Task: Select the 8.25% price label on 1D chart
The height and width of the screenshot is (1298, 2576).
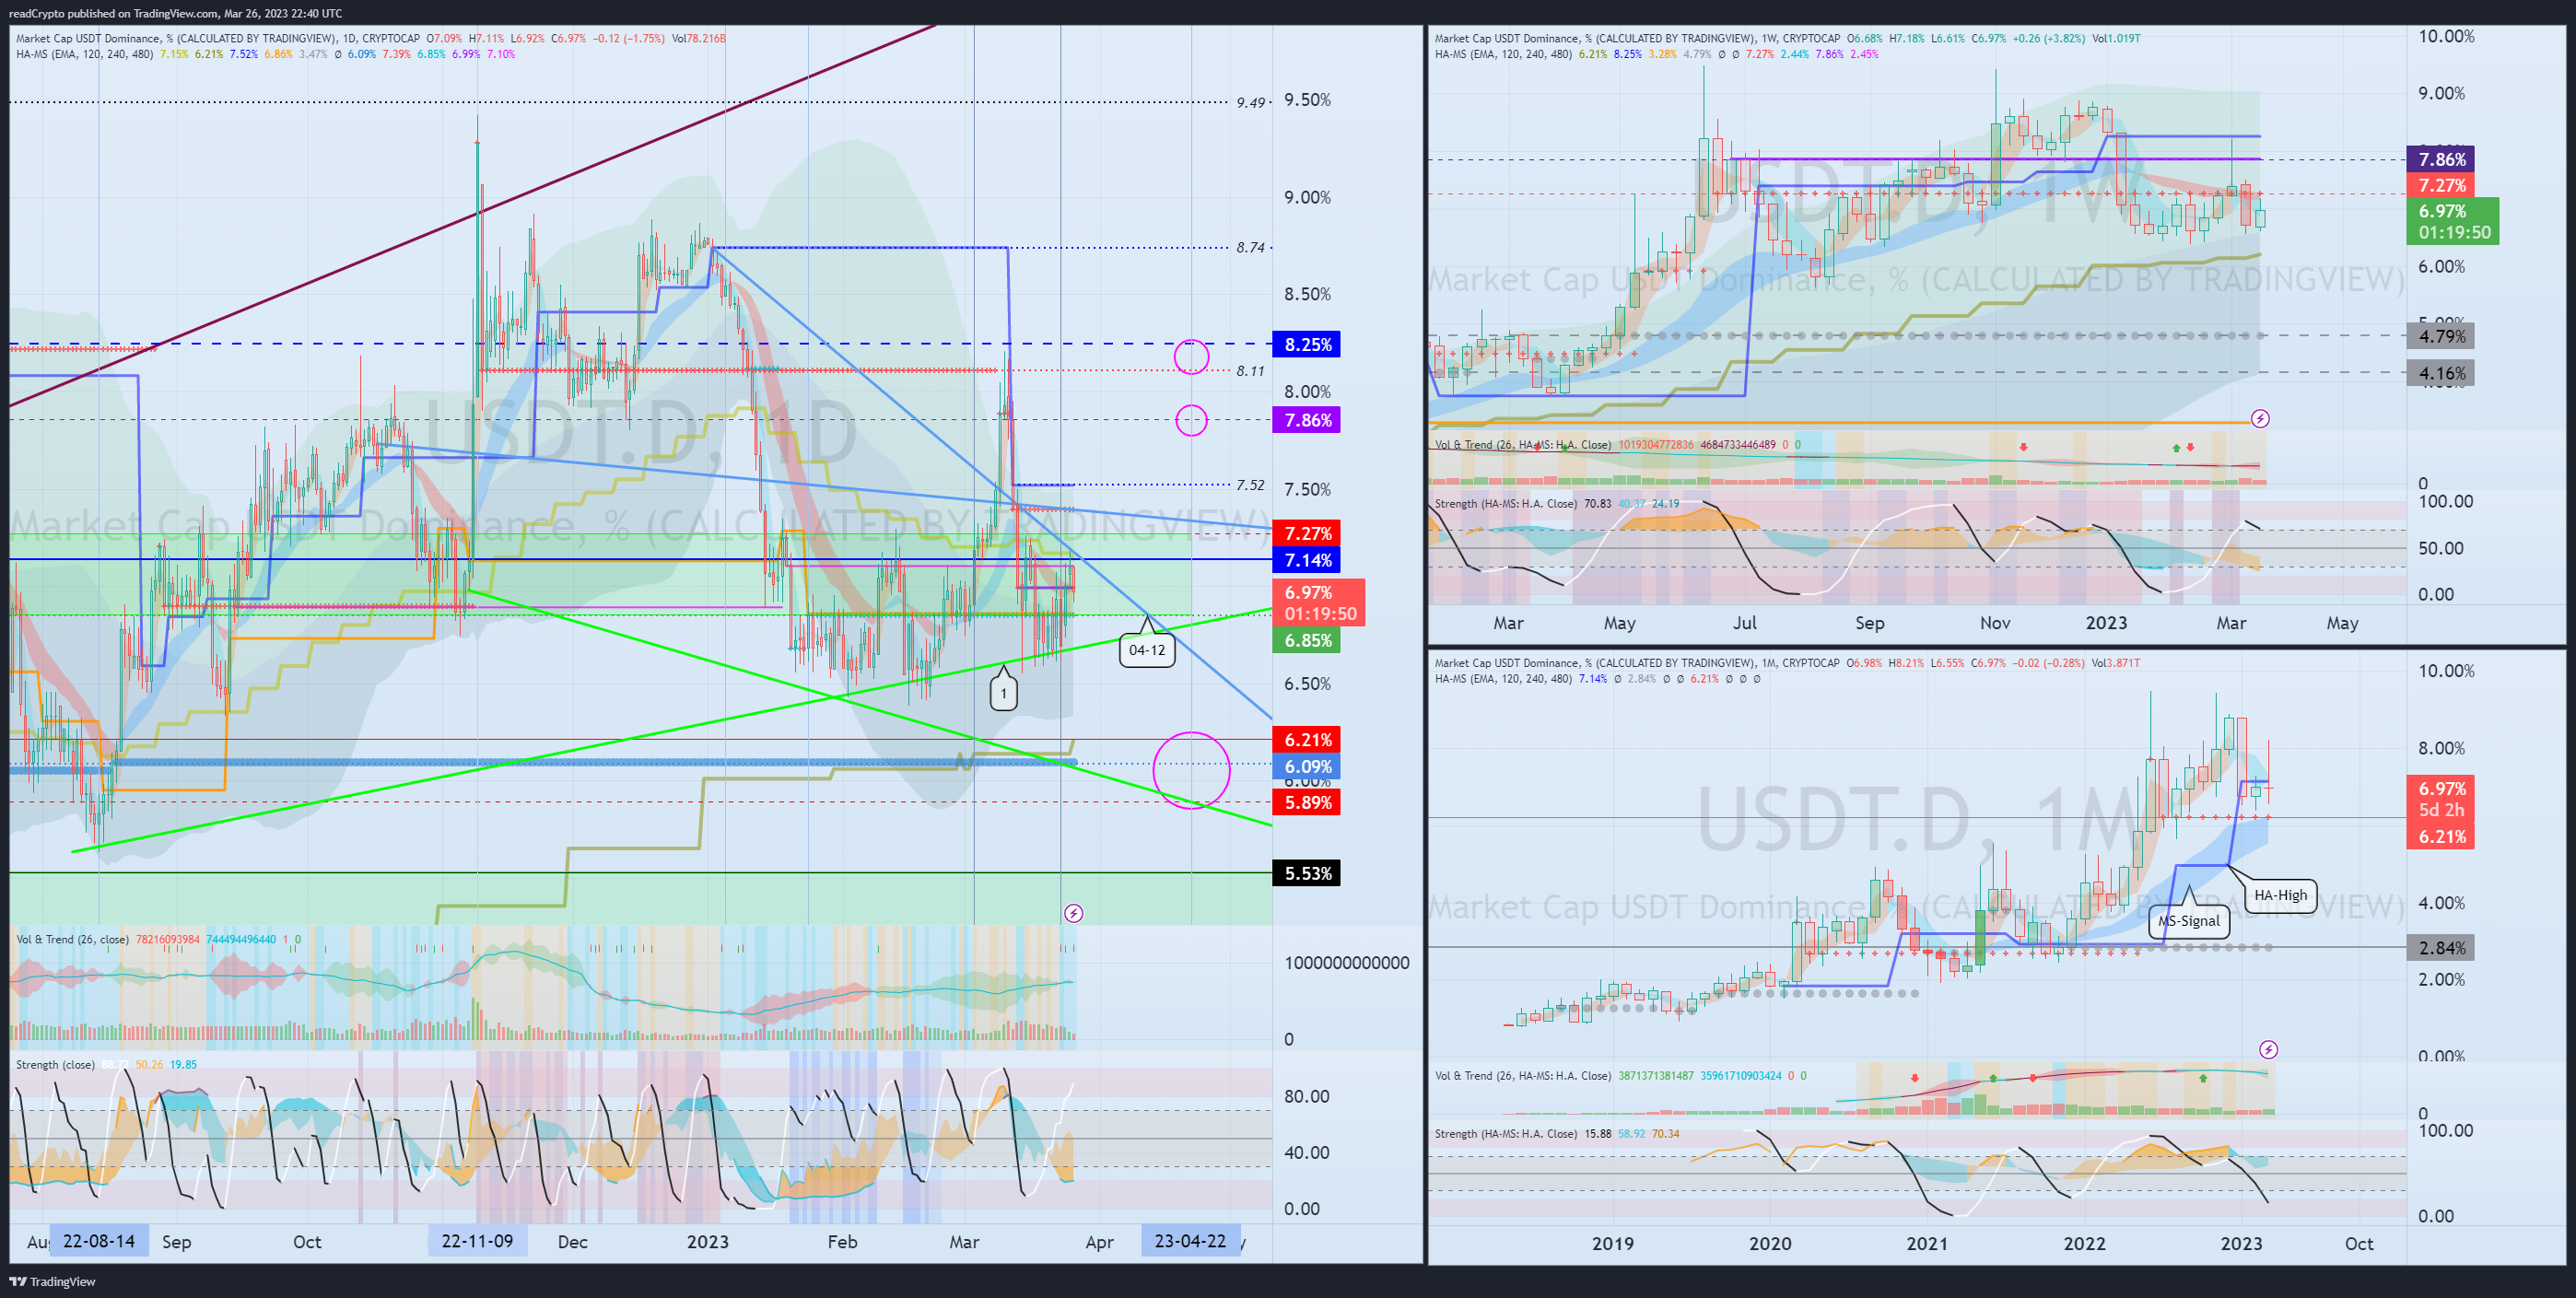Action: pyautogui.click(x=1307, y=344)
